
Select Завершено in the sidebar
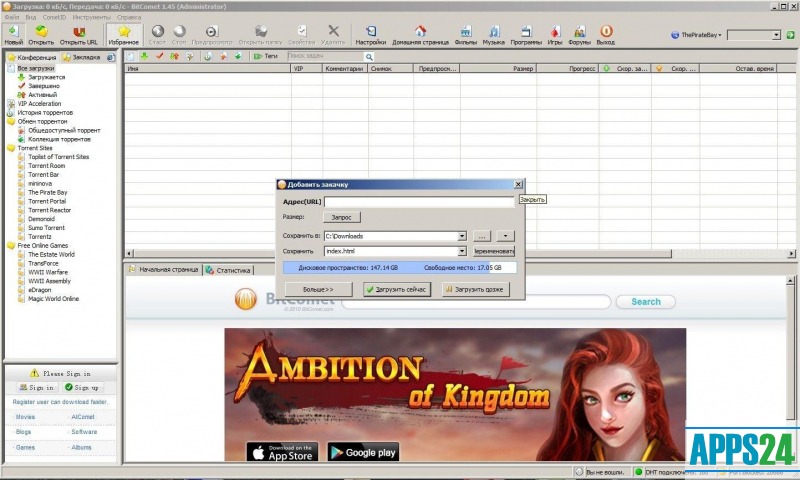[44, 86]
